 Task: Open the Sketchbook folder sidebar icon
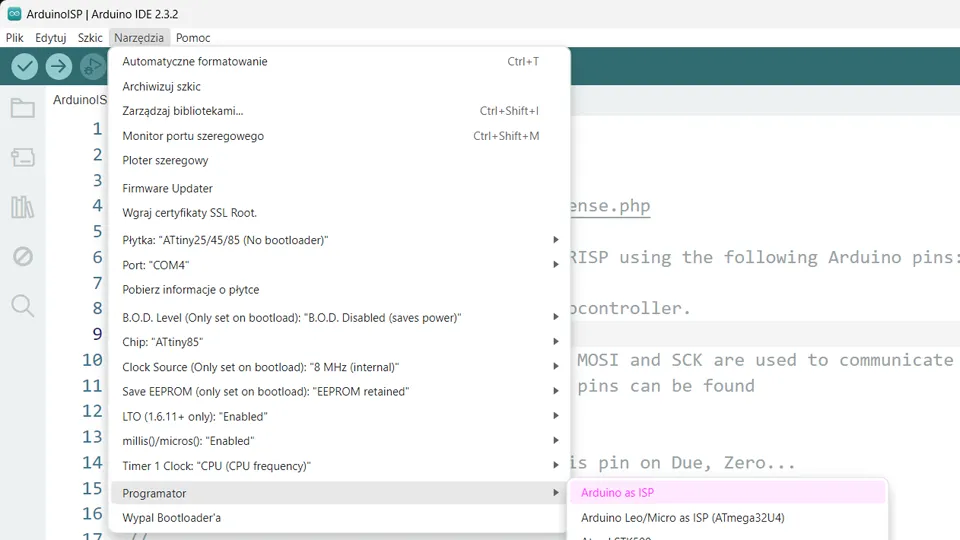tap(22, 108)
